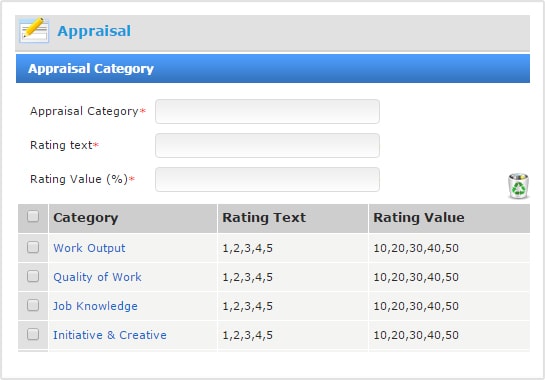
Task: Open the Work Output category link
Action: click(x=89, y=248)
